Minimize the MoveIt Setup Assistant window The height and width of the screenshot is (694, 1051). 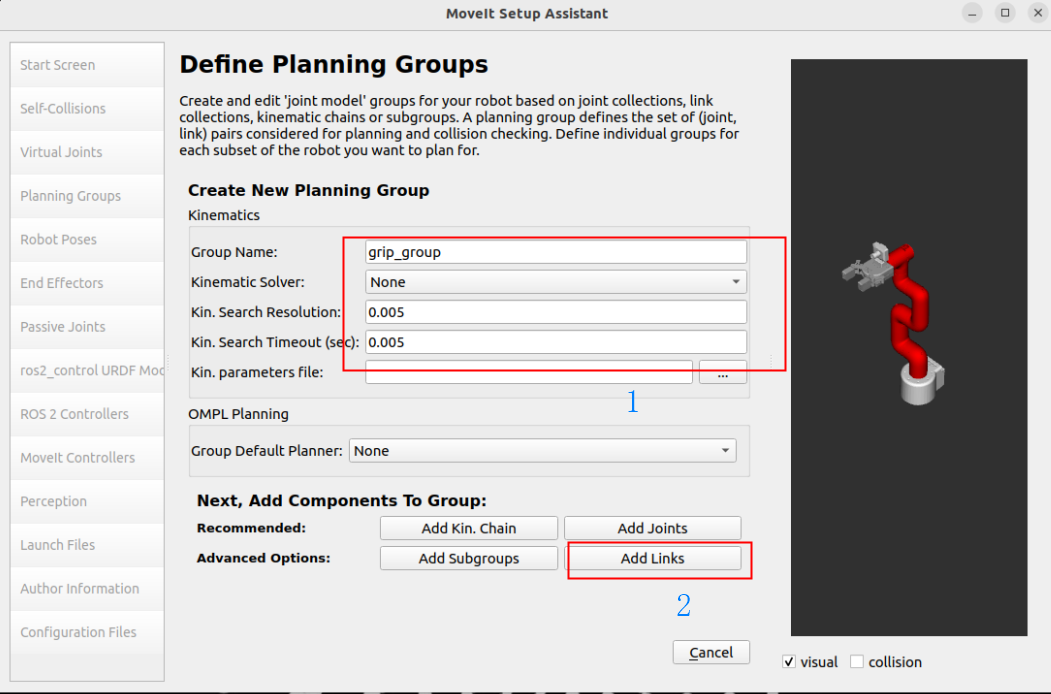972,13
